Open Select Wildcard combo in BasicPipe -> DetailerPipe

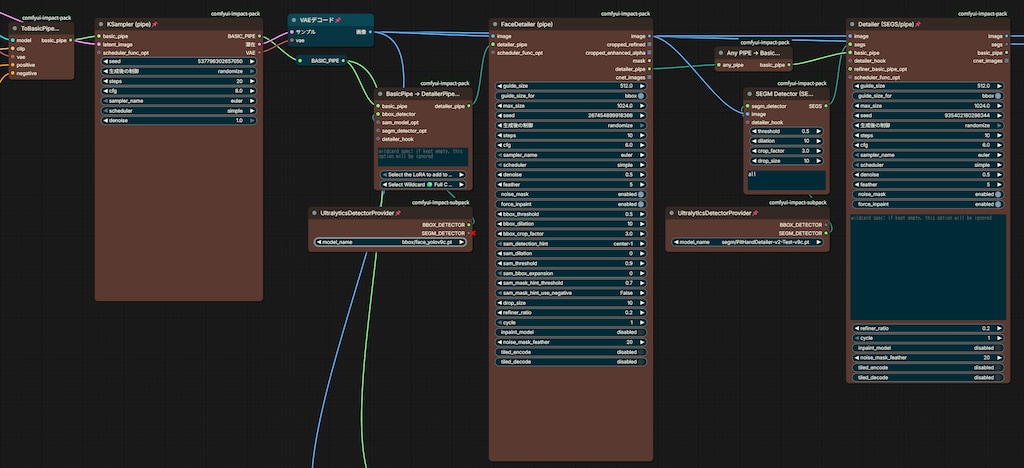[x=423, y=185]
